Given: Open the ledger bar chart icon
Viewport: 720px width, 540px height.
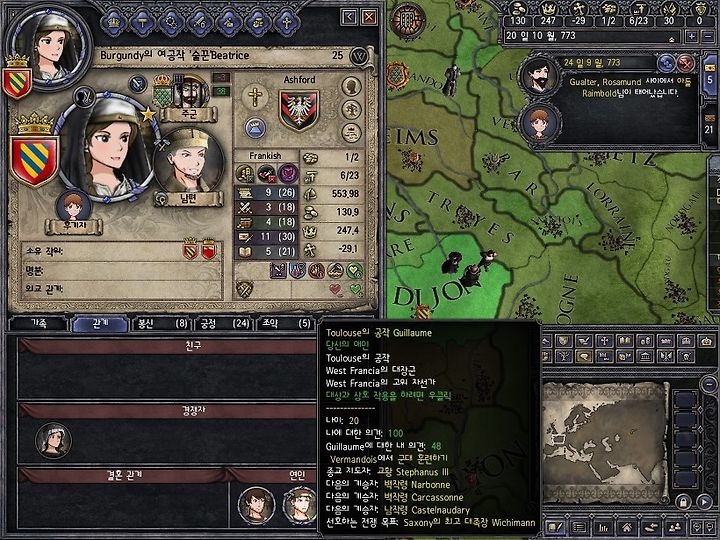Looking at the screenshot, I should (602, 528).
